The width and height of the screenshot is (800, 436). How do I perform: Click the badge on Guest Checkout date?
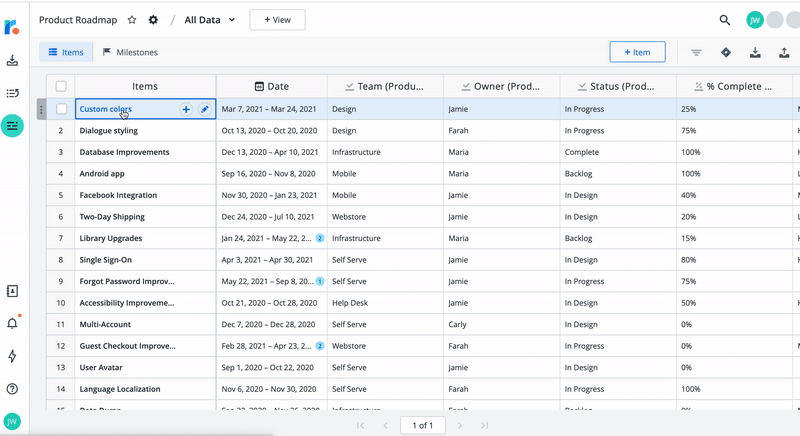[x=320, y=346]
